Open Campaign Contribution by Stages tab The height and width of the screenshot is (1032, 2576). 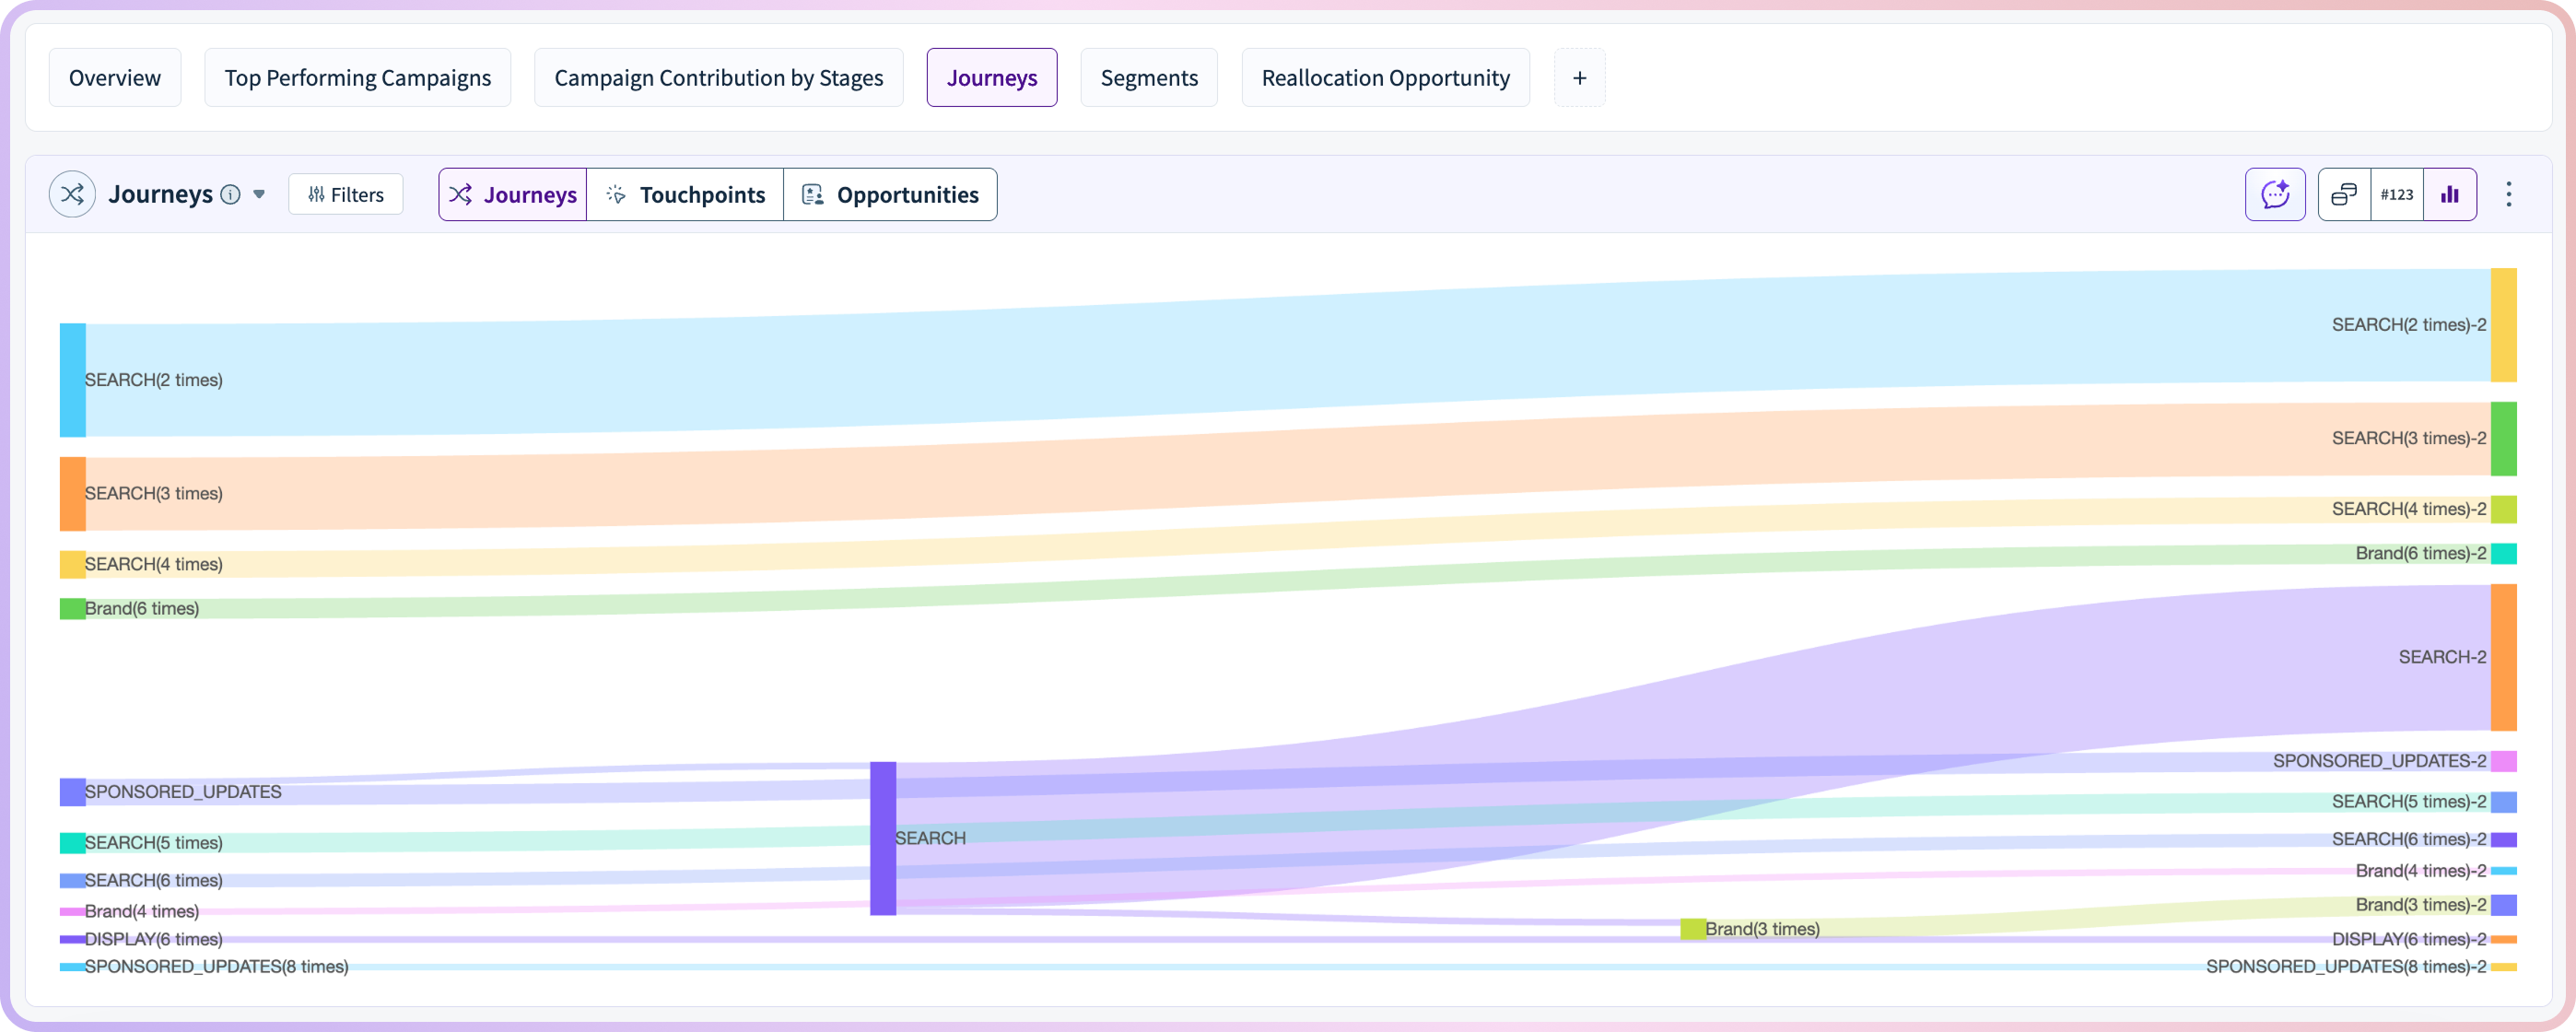pyautogui.click(x=718, y=78)
